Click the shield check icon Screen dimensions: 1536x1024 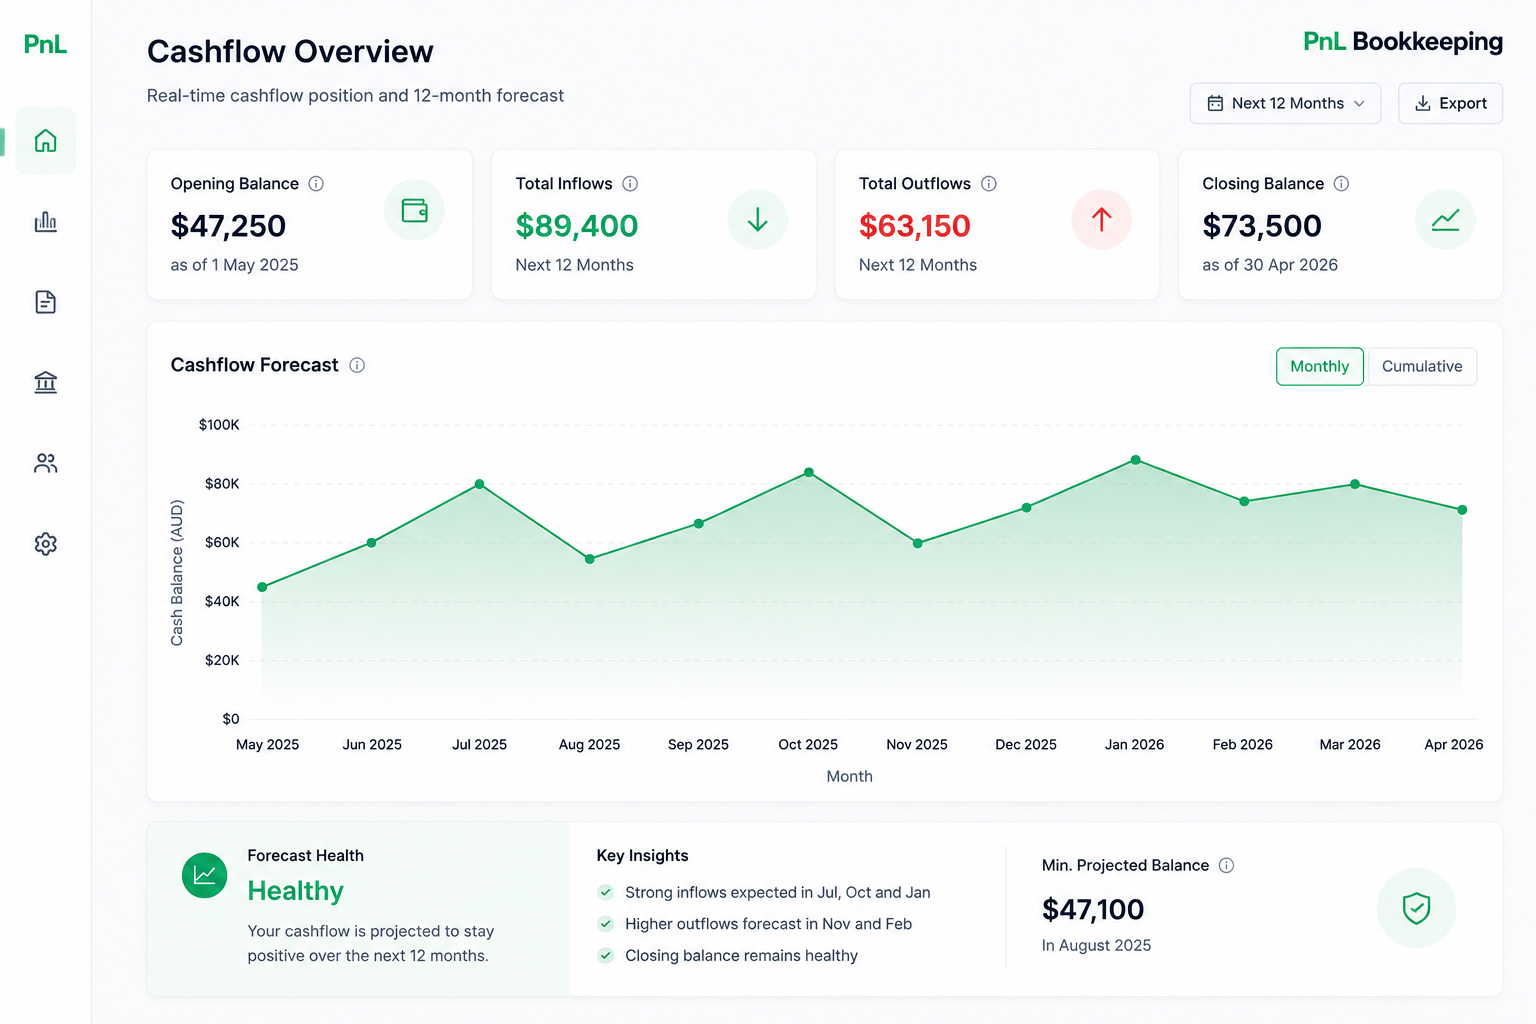pyautogui.click(x=1416, y=908)
